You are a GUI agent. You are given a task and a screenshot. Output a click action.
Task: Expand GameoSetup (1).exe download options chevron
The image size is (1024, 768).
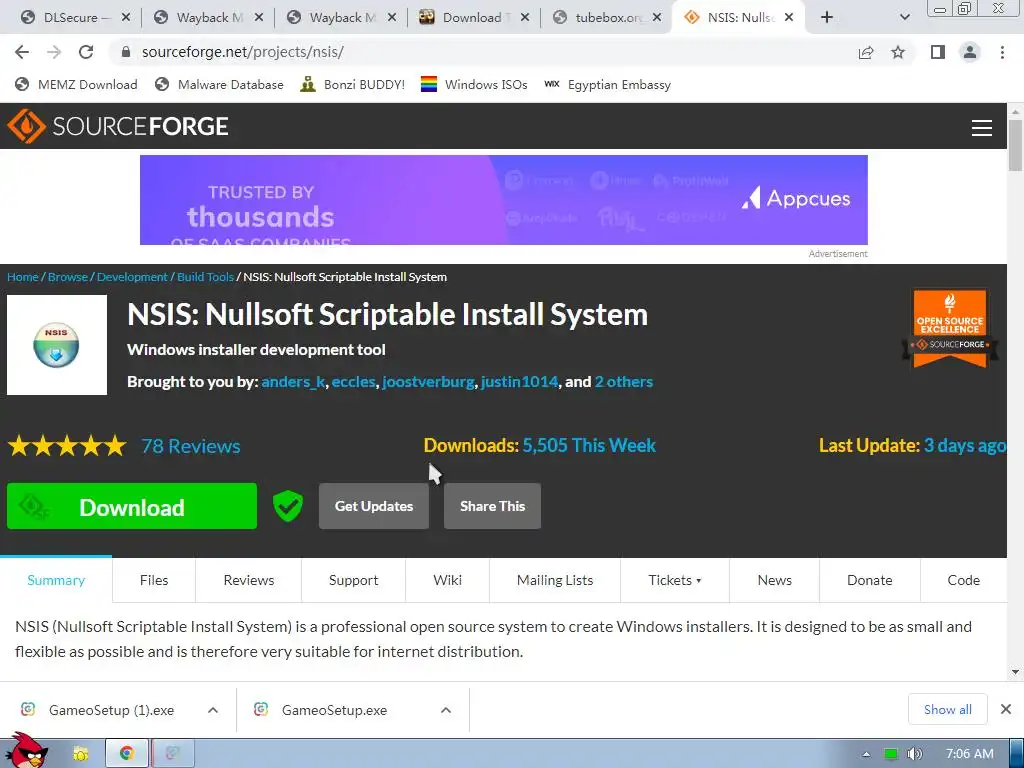pyautogui.click(x=213, y=710)
